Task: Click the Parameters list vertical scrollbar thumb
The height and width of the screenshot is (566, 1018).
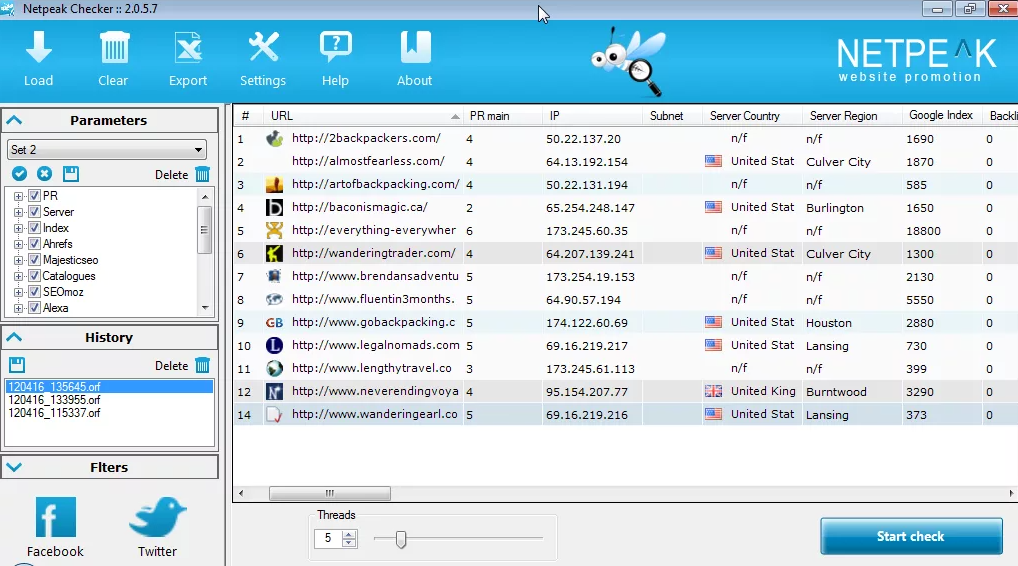Action: pos(205,230)
